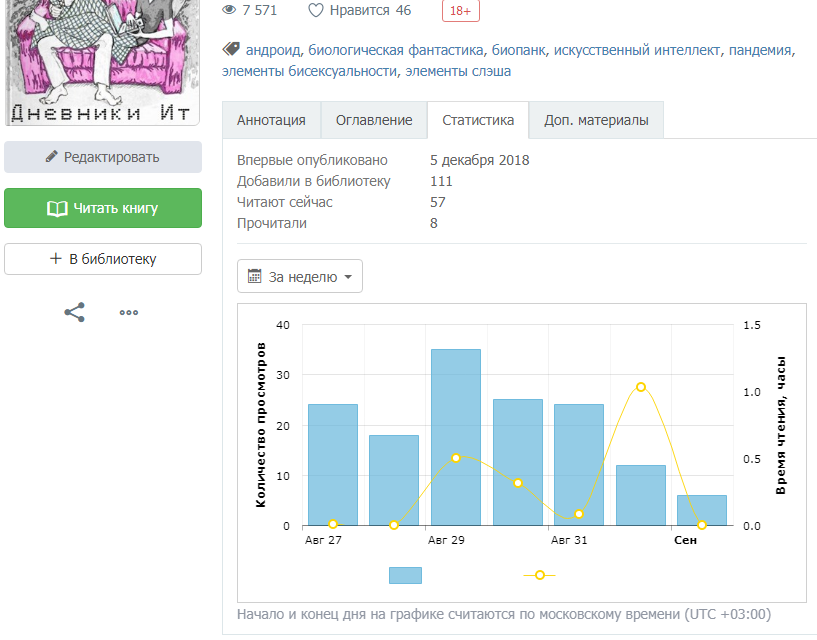Screen dimensions: 817x640
Task: Click the green Читать книгу button
Action: click(103, 208)
